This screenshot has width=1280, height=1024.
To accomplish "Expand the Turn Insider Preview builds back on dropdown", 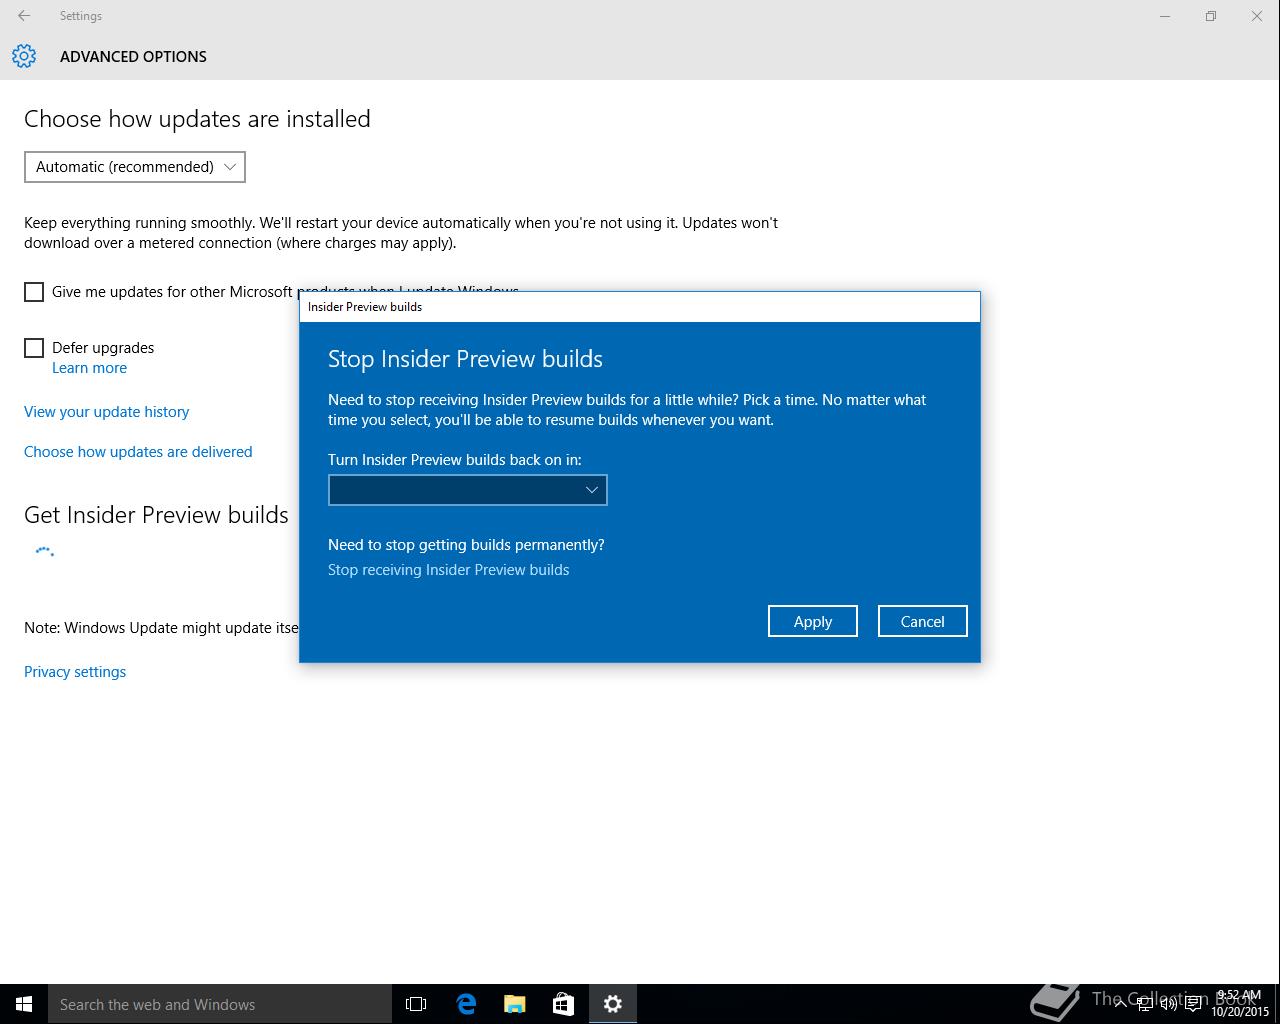I will point(467,490).
